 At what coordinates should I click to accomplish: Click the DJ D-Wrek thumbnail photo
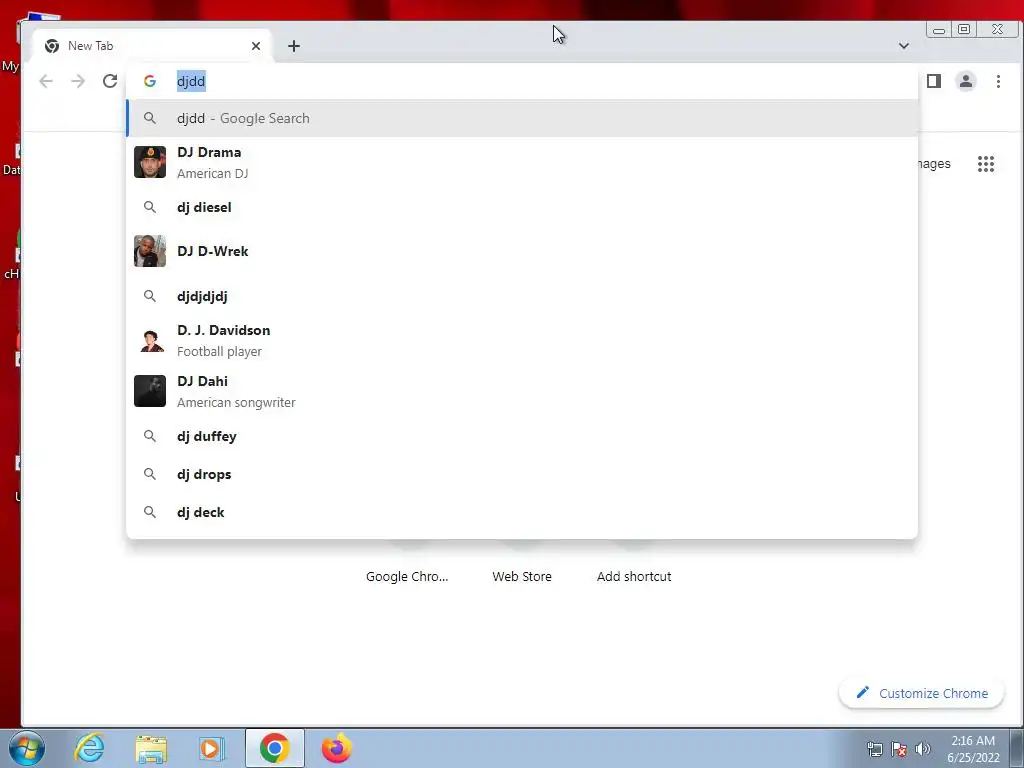click(150, 251)
